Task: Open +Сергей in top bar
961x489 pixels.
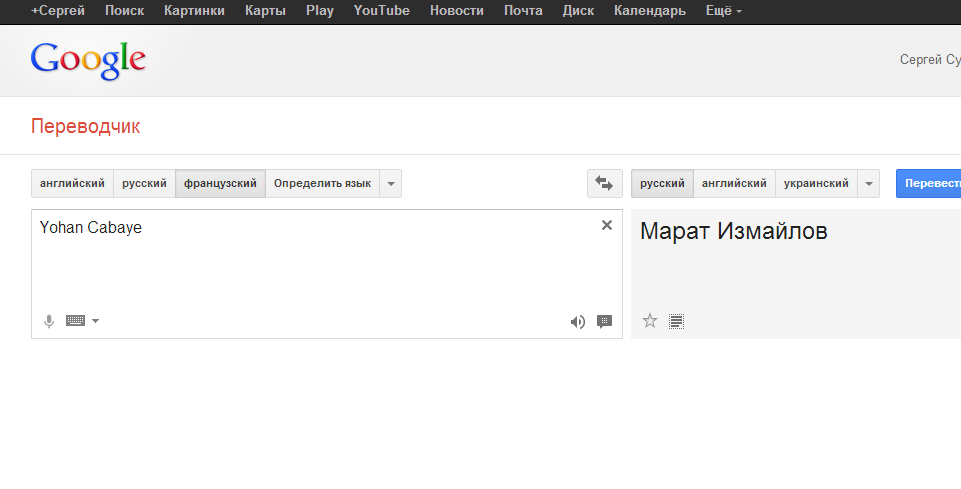Action: [58, 11]
